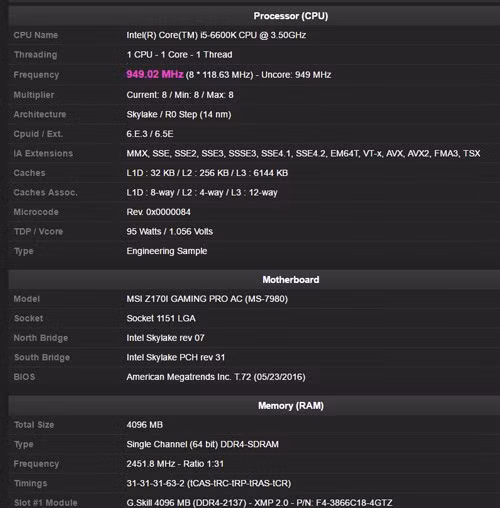The width and height of the screenshot is (500, 508).
Task: Select the pink 949.02 MHz frequency value
Action: pyautogui.click(x=155, y=74)
